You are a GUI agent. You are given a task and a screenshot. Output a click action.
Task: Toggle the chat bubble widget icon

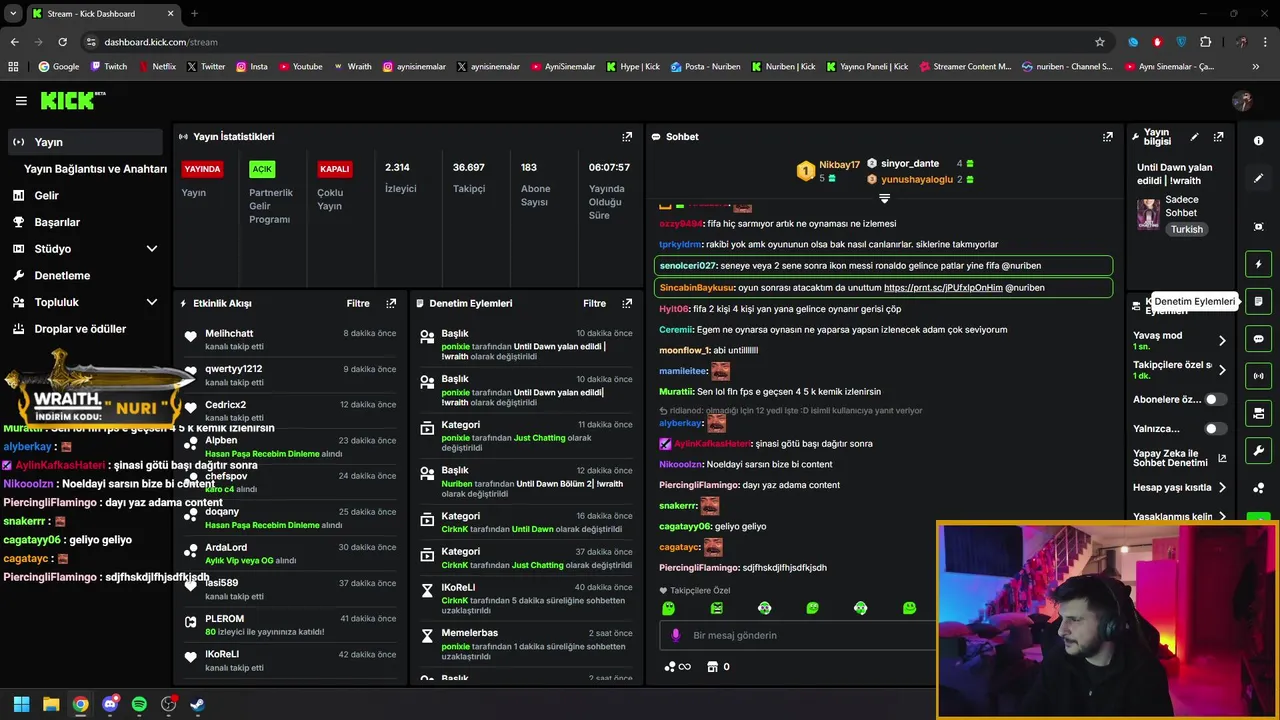pos(1258,339)
